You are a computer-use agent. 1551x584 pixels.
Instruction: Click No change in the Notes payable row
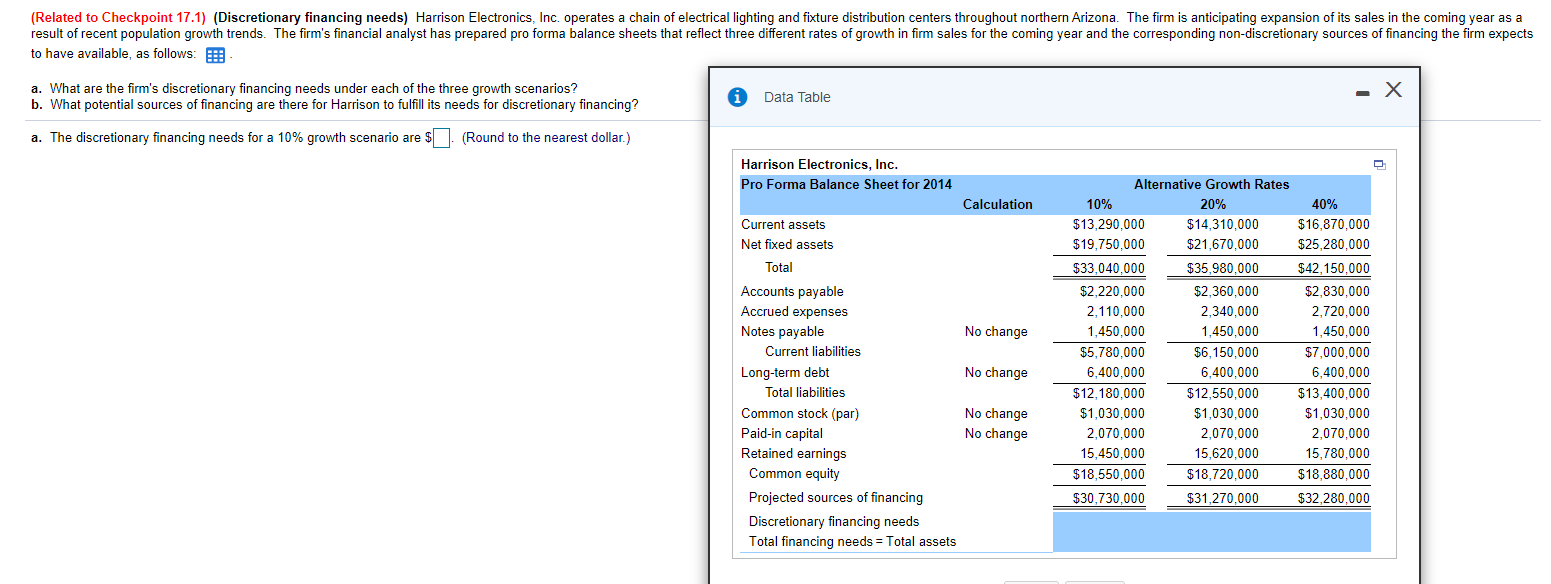[x=996, y=332]
